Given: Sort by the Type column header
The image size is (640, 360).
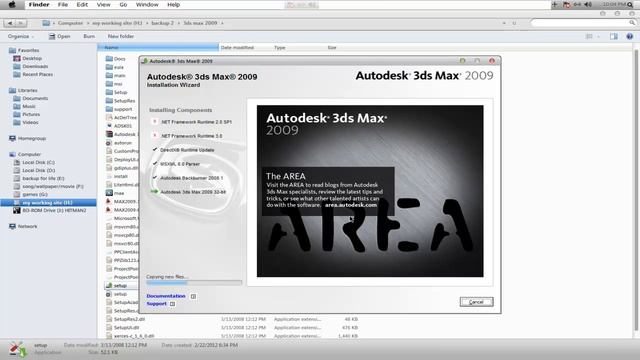Looking at the screenshot, I should 280,48.
